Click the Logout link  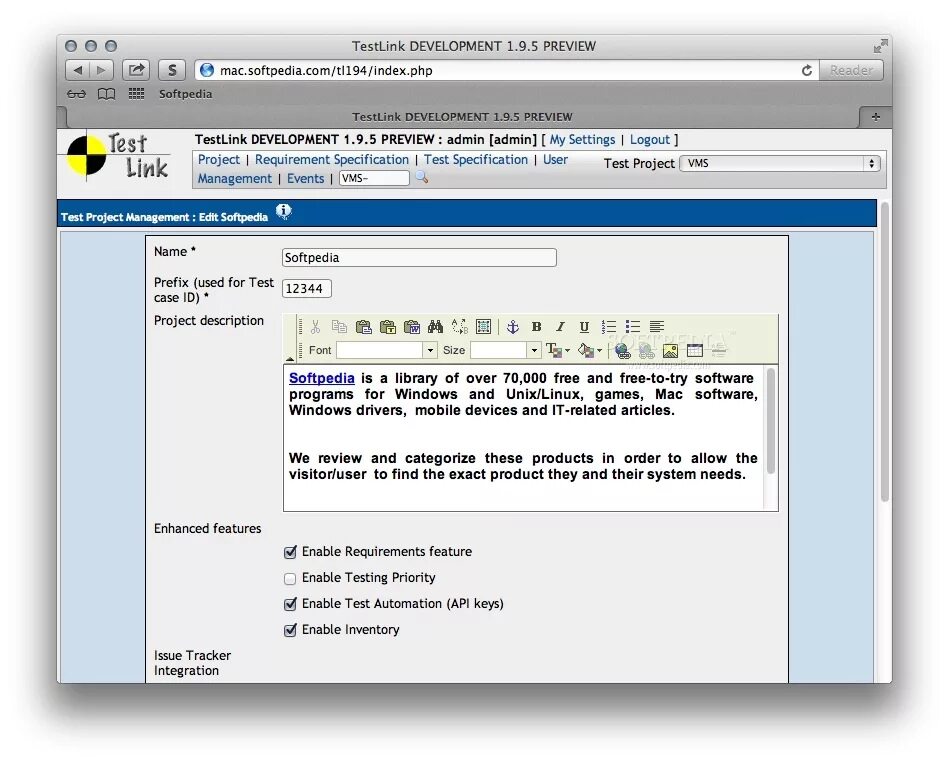[x=649, y=140]
